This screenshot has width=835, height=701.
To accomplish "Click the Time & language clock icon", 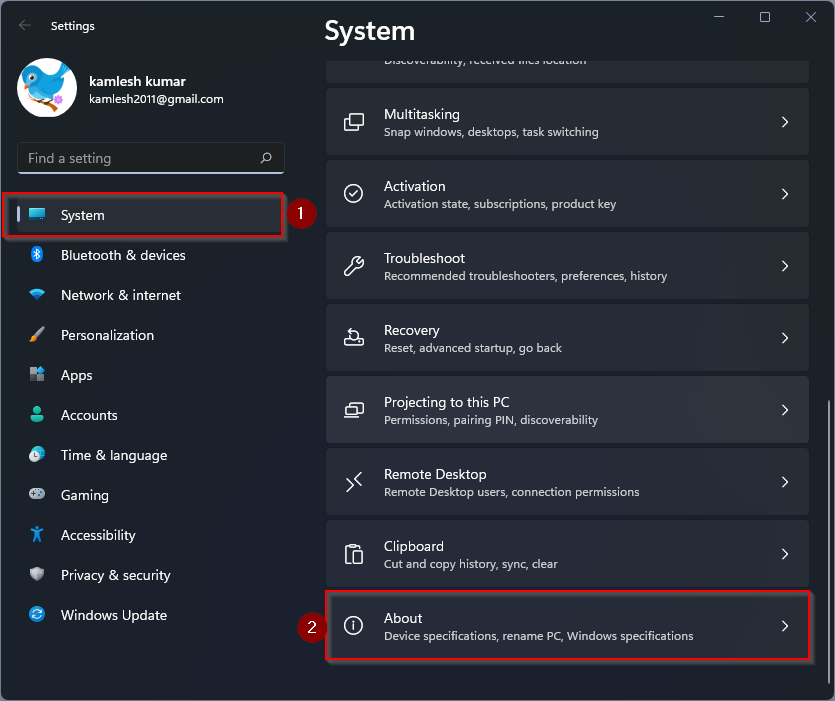I will pos(37,454).
